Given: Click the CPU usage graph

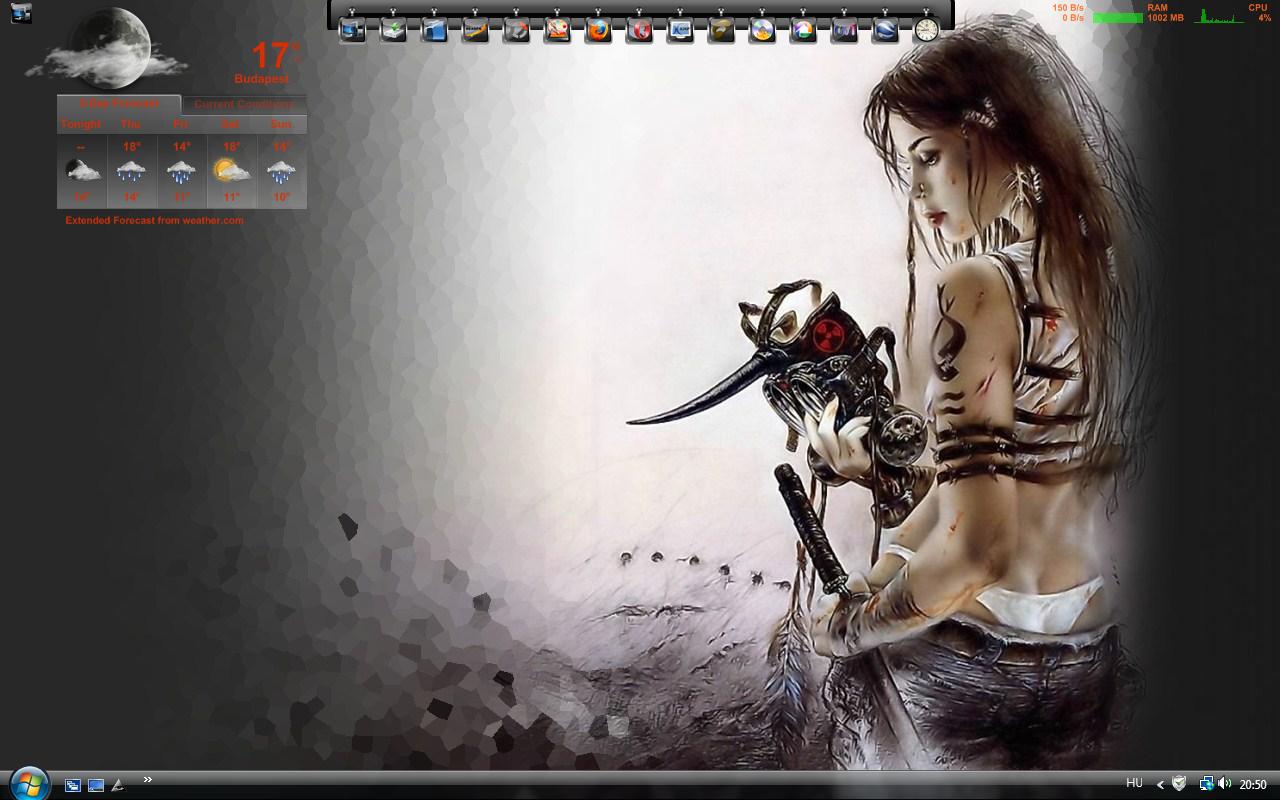Looking at the screenshot, I should coord(1220,16).
